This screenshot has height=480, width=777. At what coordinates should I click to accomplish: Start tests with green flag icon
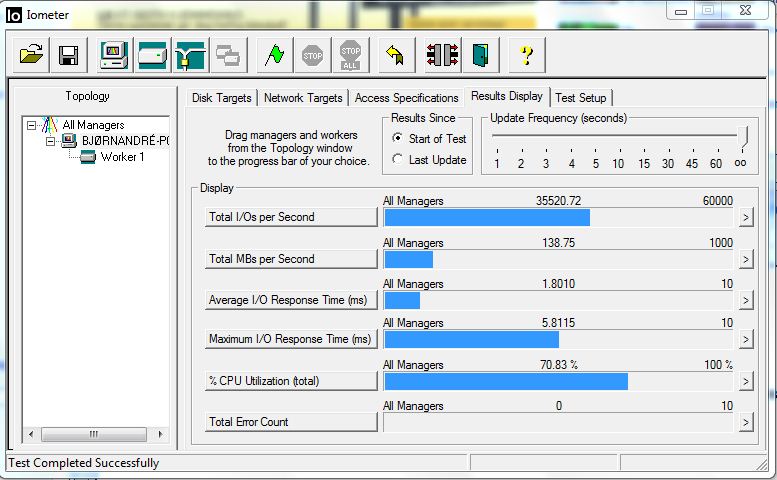(x=275, y=54)
